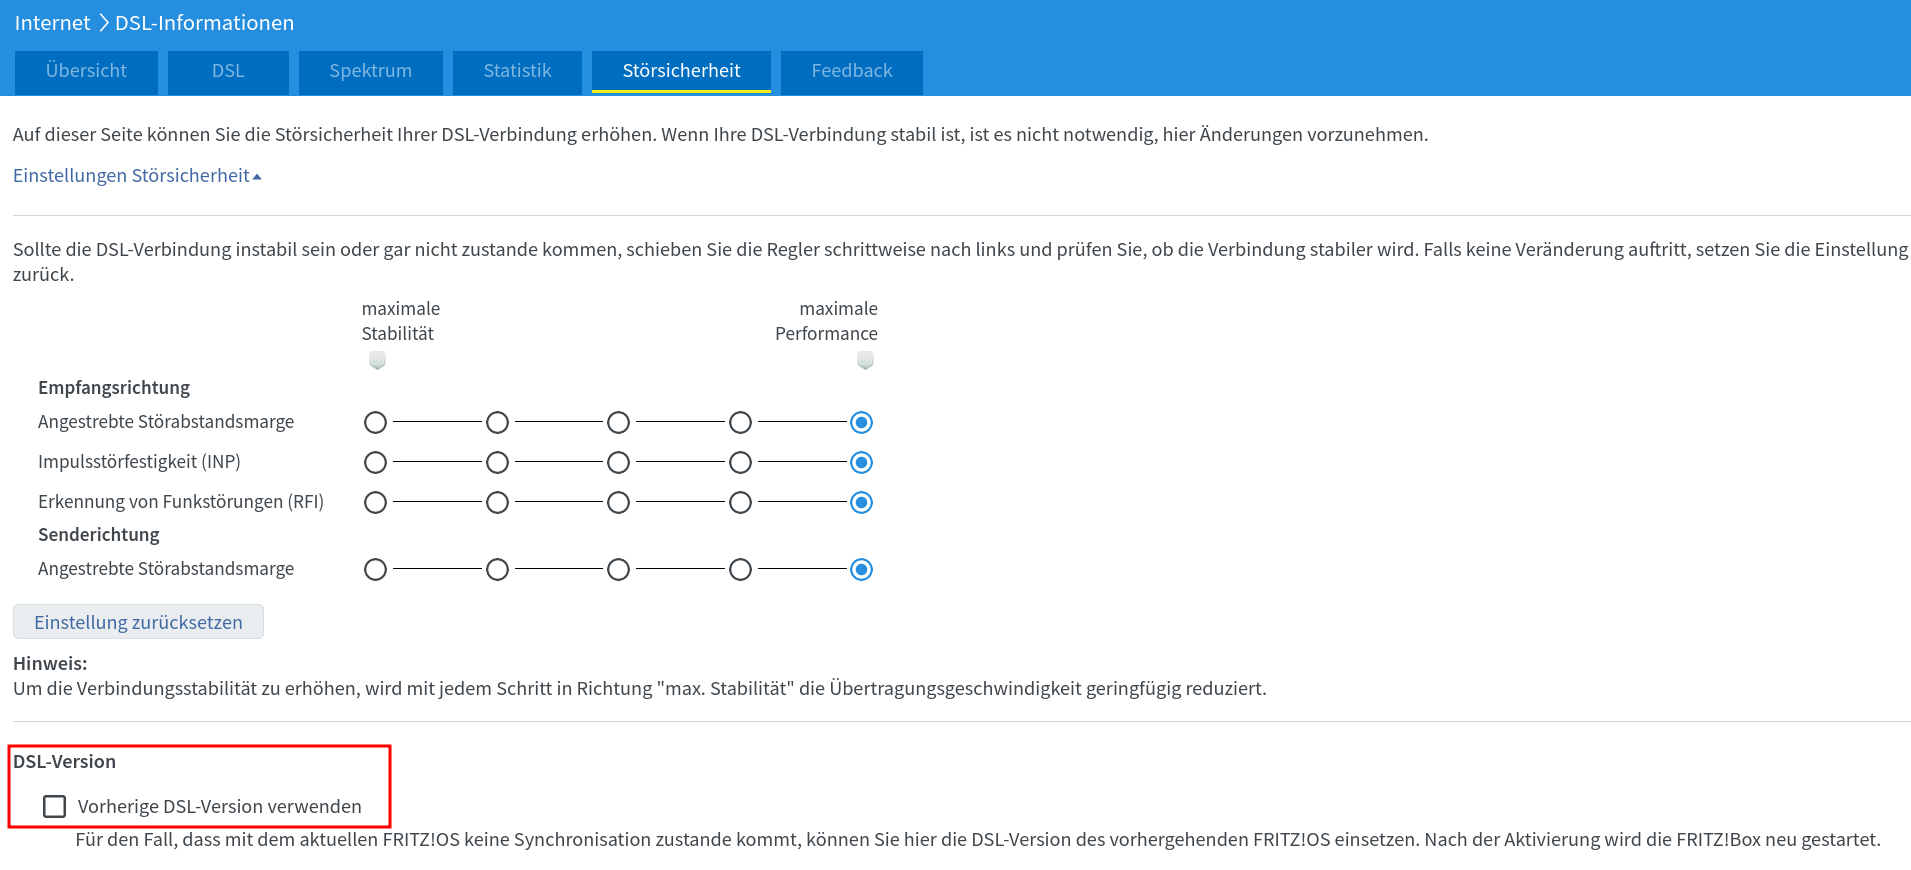
Task: Set Impulsstörfestigkeit (INP) to maximale Stabilität
Action: pos(375,463)
